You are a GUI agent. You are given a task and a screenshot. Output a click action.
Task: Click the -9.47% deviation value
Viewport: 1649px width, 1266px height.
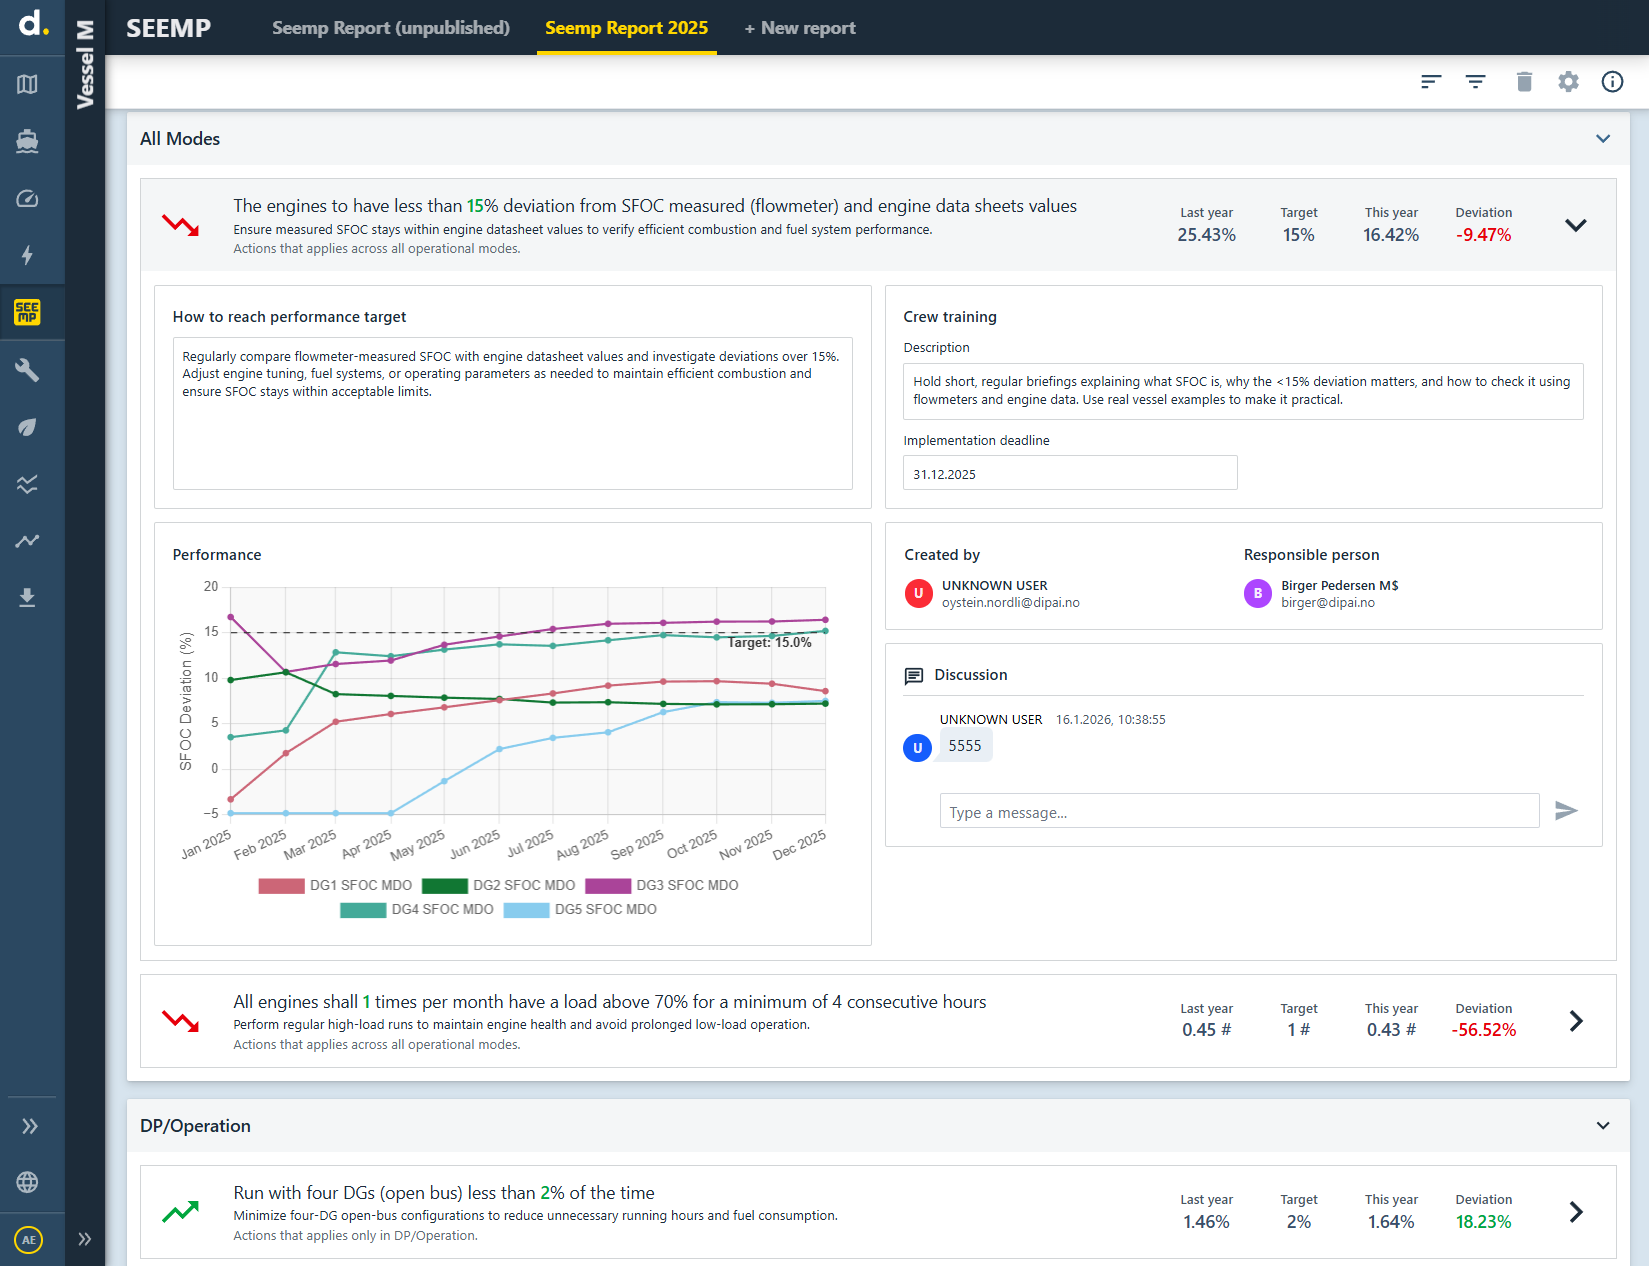pos(1484,235)
